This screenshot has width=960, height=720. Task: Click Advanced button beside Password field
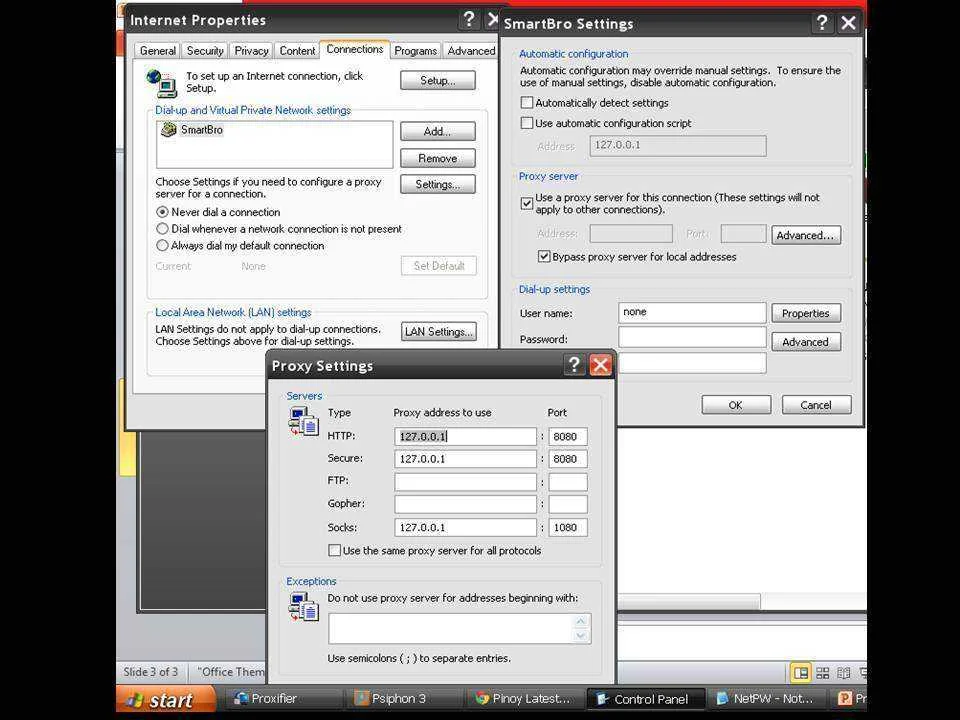point(806,342)
